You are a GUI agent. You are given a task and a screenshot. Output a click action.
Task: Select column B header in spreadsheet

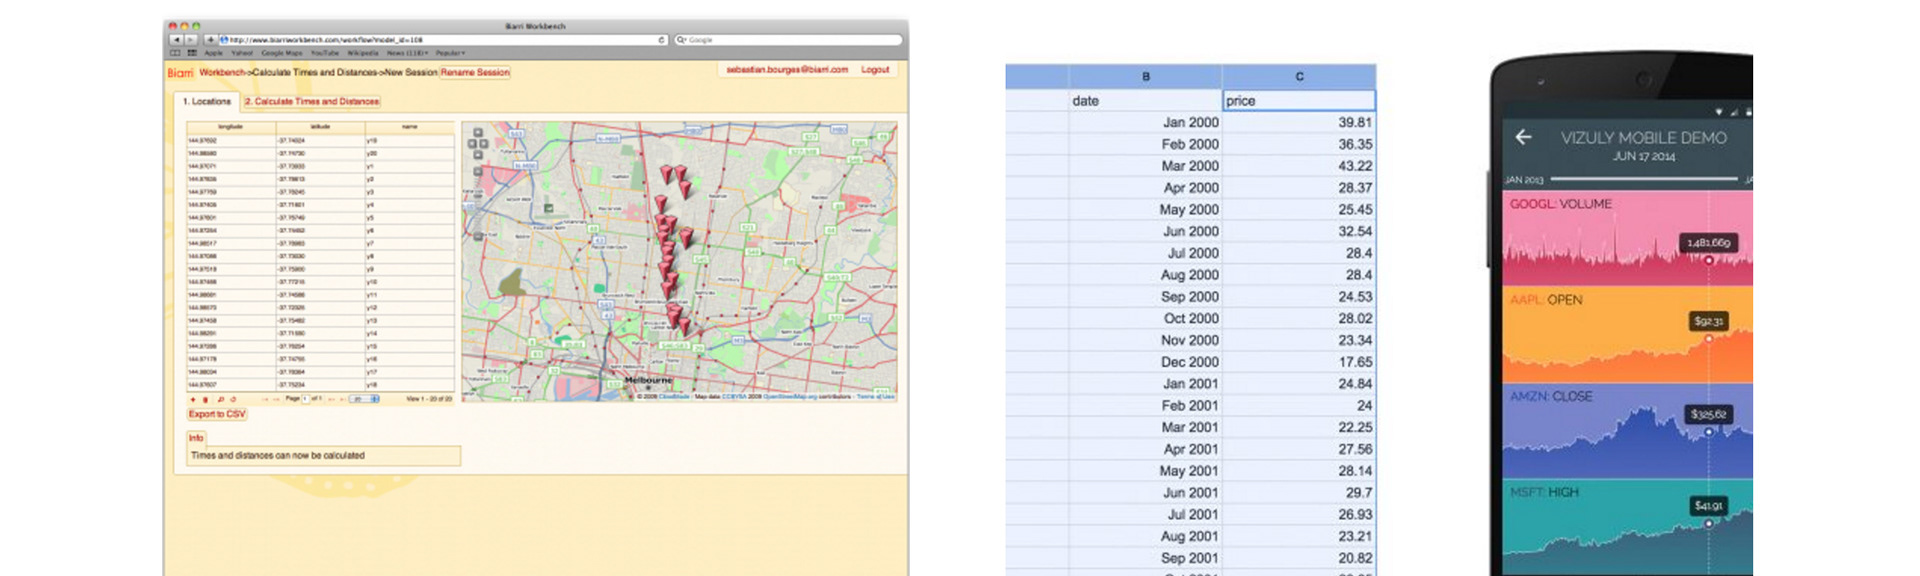coord(1145,76)
